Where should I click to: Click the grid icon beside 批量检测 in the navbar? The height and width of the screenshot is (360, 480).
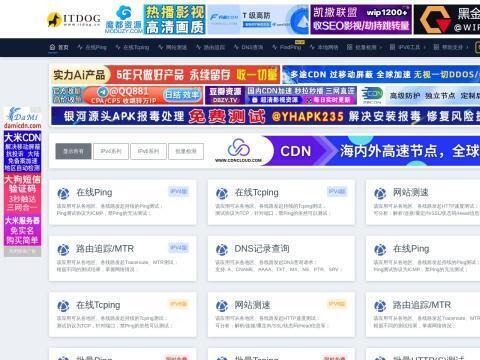point(349,47)
